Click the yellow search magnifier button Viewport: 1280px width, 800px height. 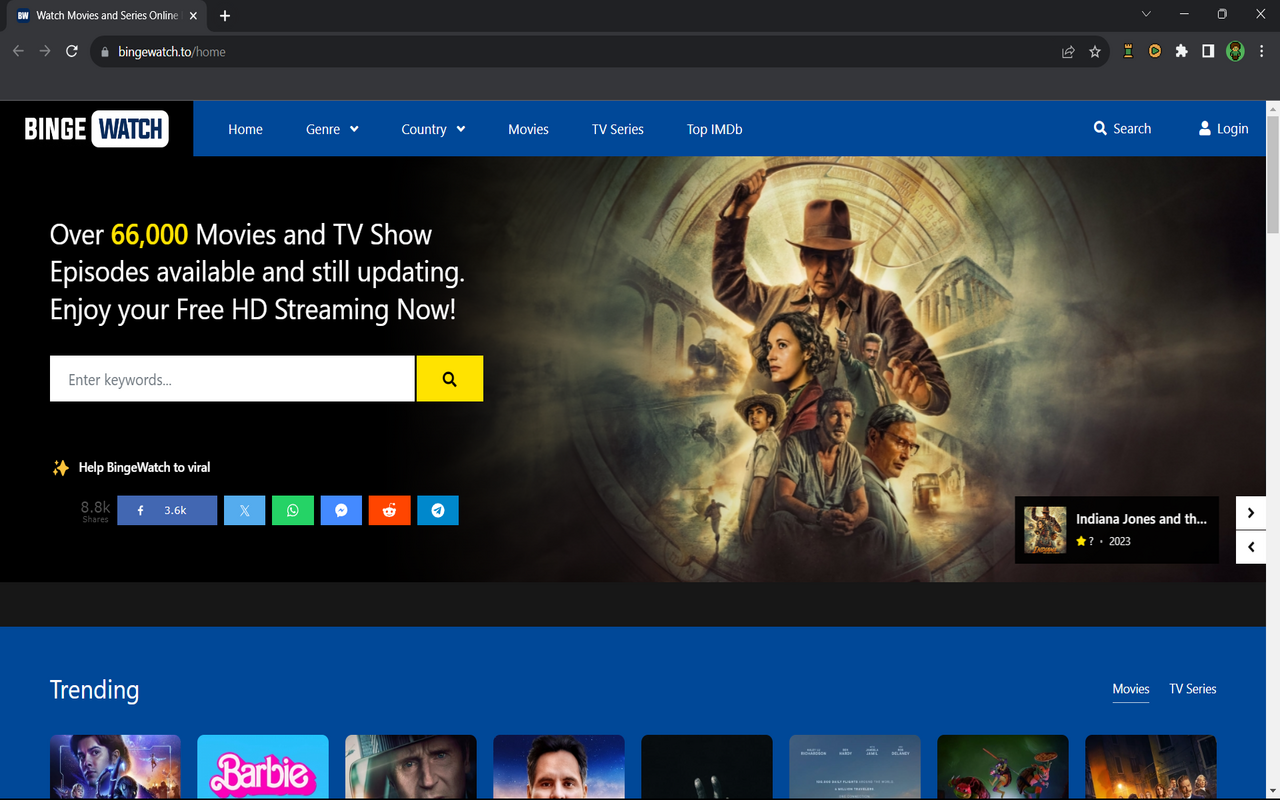(449, 379)
